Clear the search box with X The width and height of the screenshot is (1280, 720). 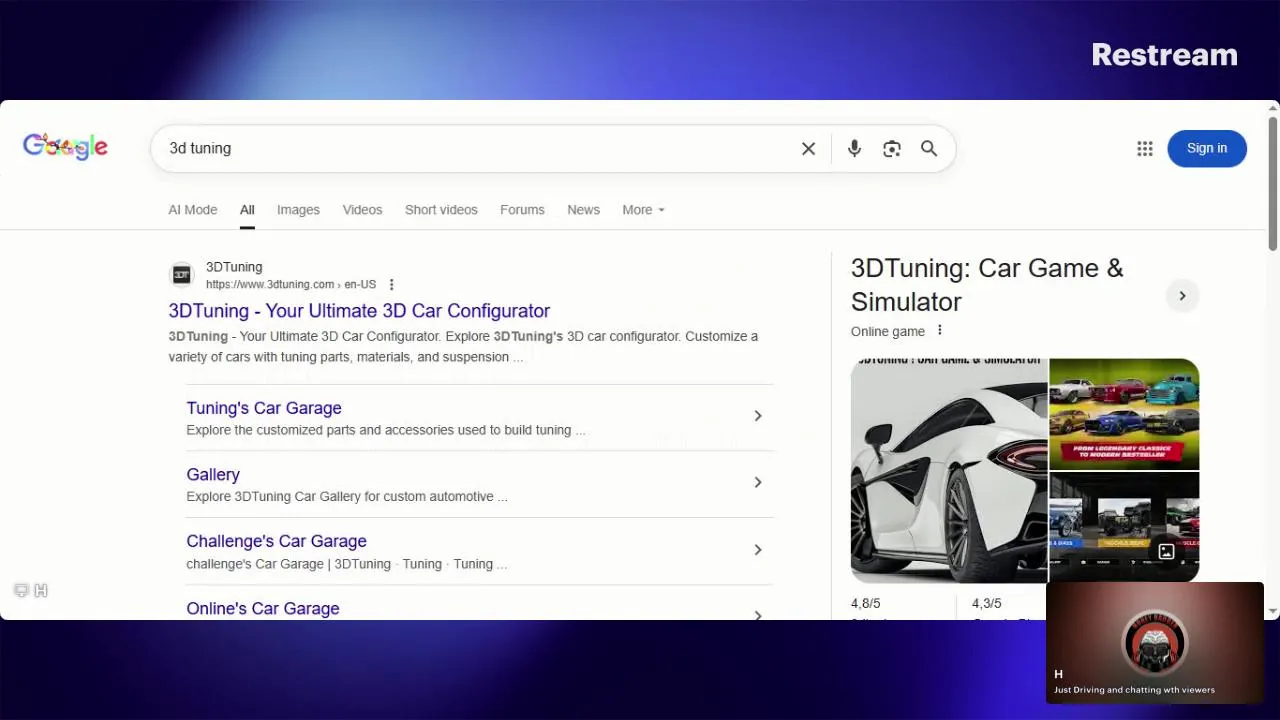[808, 149]
